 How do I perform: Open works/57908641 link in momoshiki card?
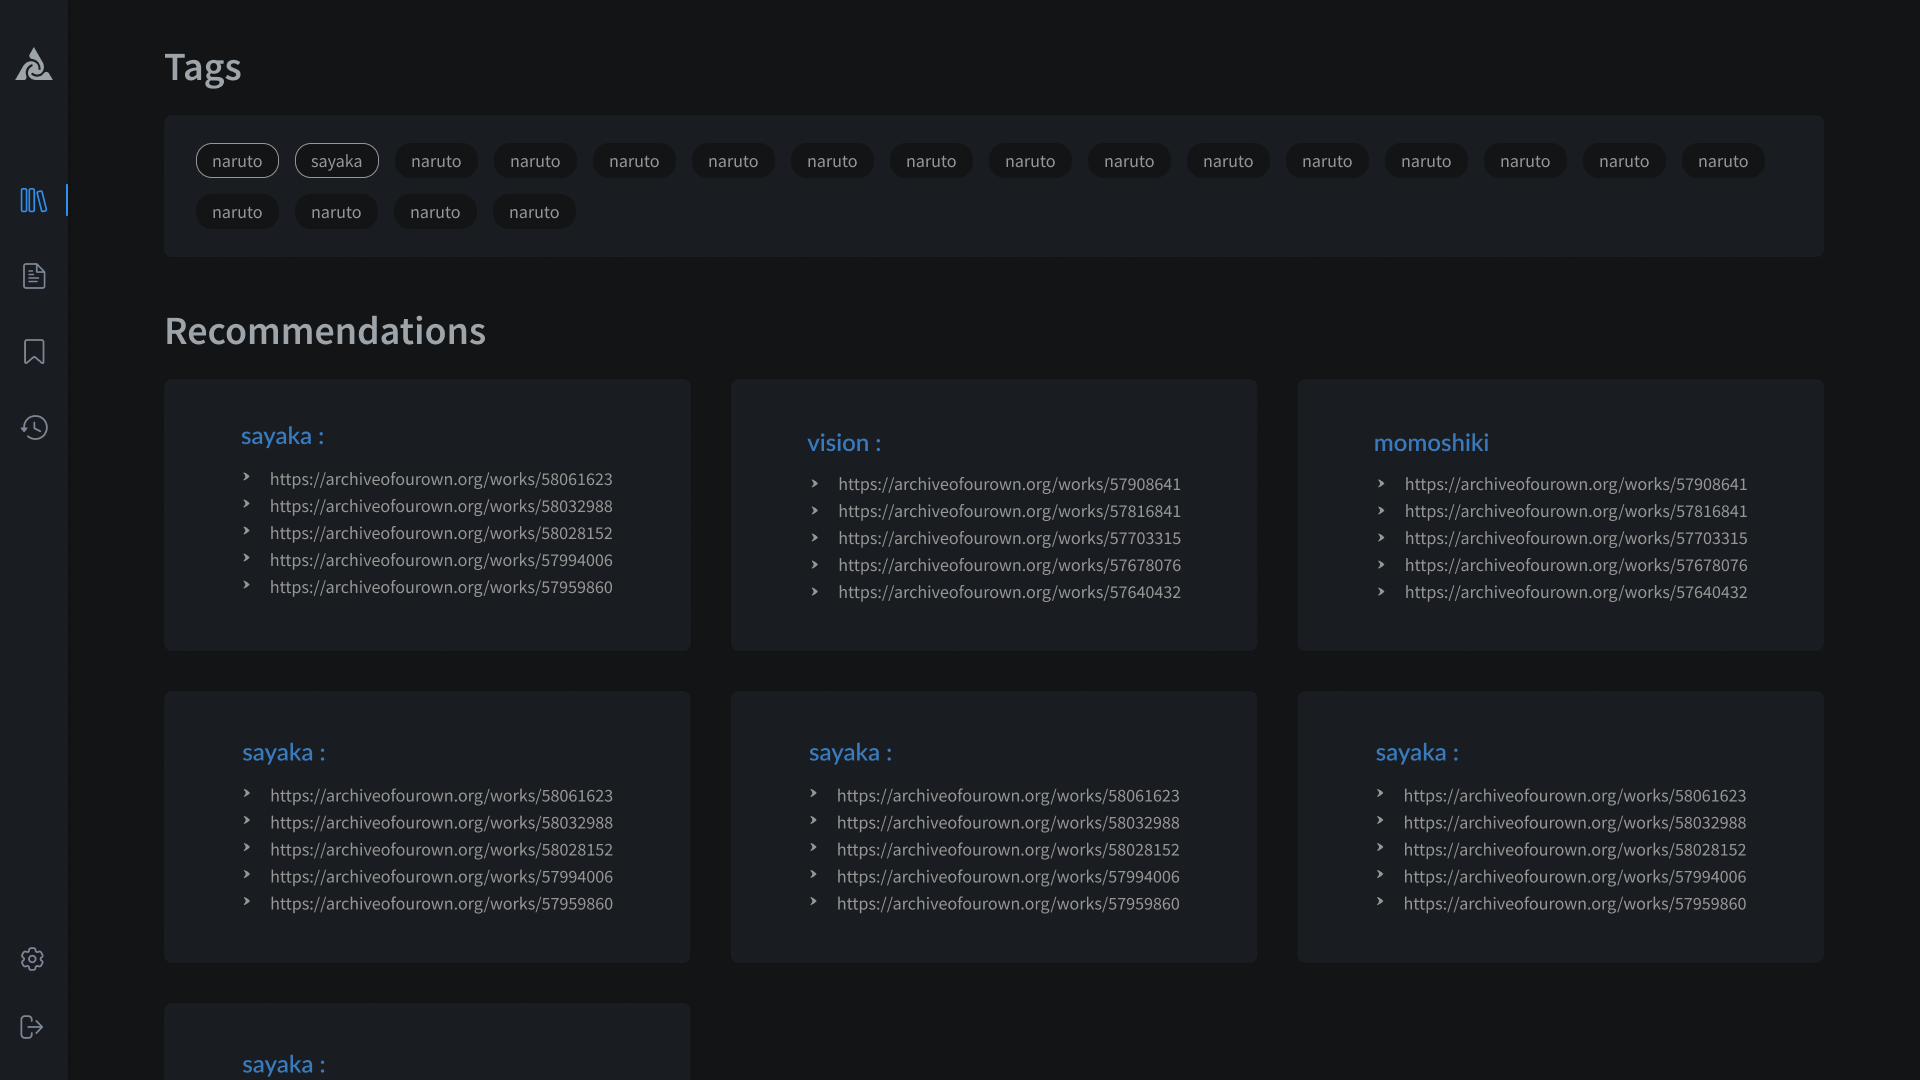click(1576, 484)
